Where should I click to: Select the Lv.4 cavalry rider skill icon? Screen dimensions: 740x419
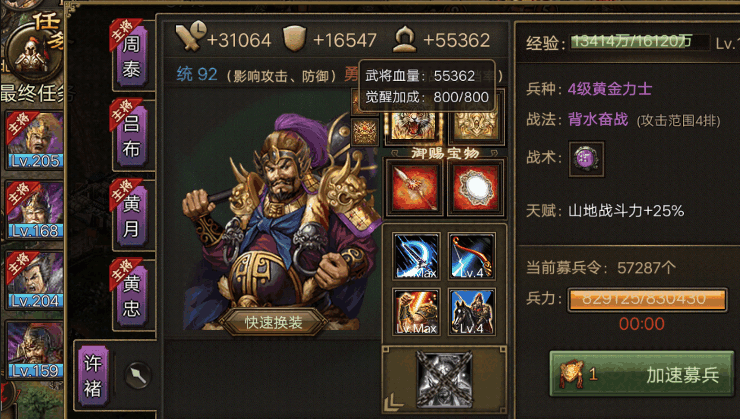471,311
